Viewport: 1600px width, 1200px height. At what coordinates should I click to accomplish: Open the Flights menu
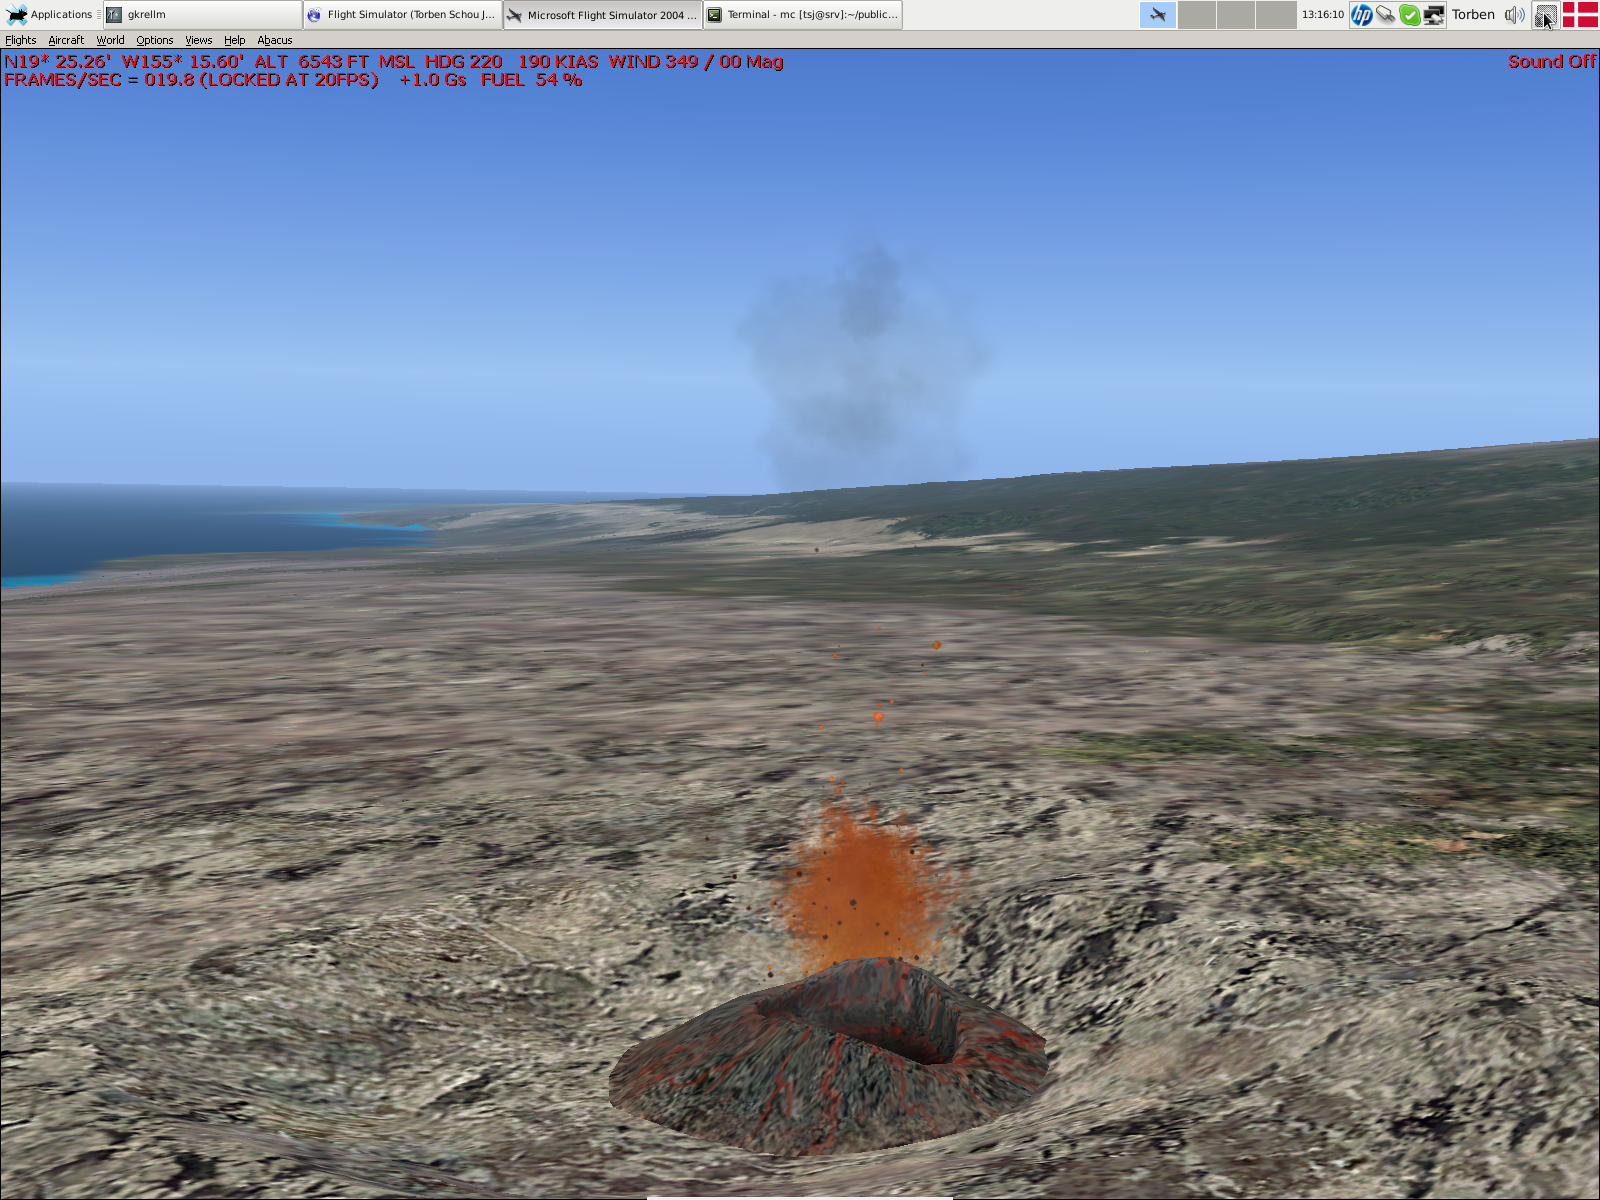(20, 40)
